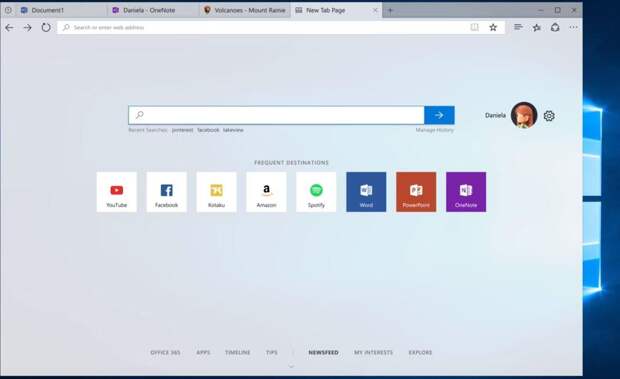Expand the chevron below the feed tabs
The height and width of the screenshot is (379, 620).
tap(291, 366)
